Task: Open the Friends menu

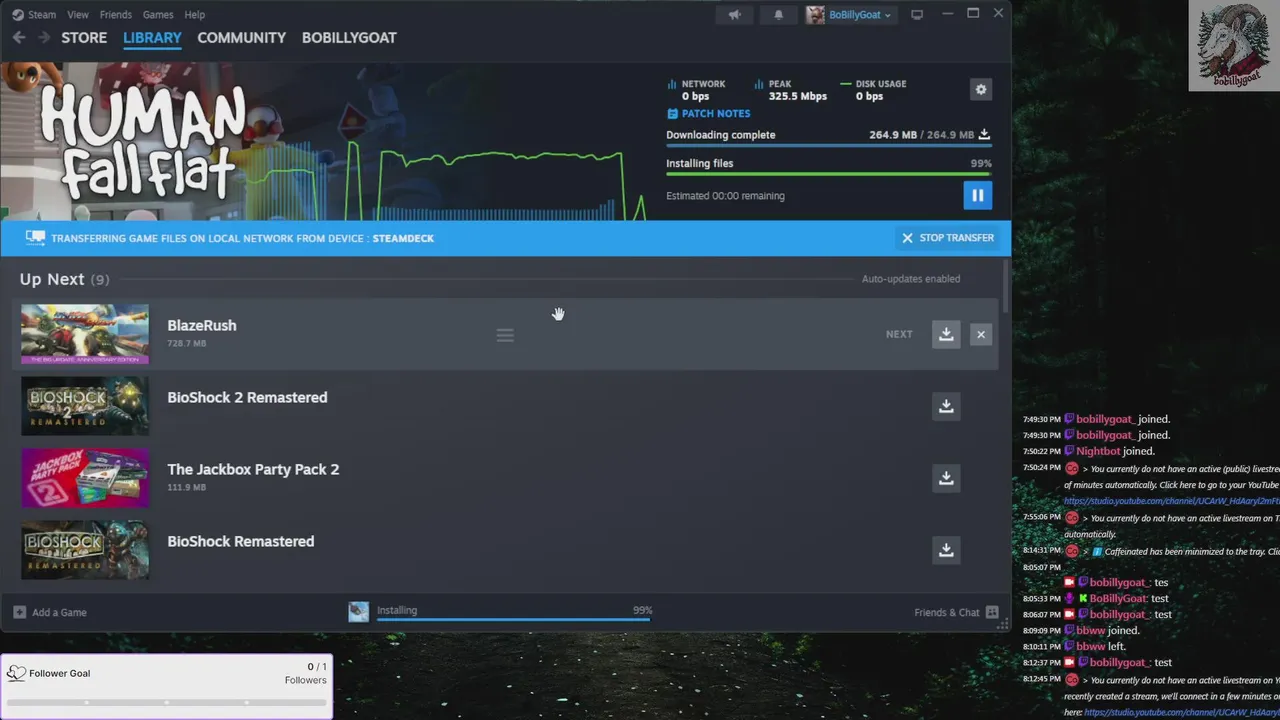Action: coord(116,15)
